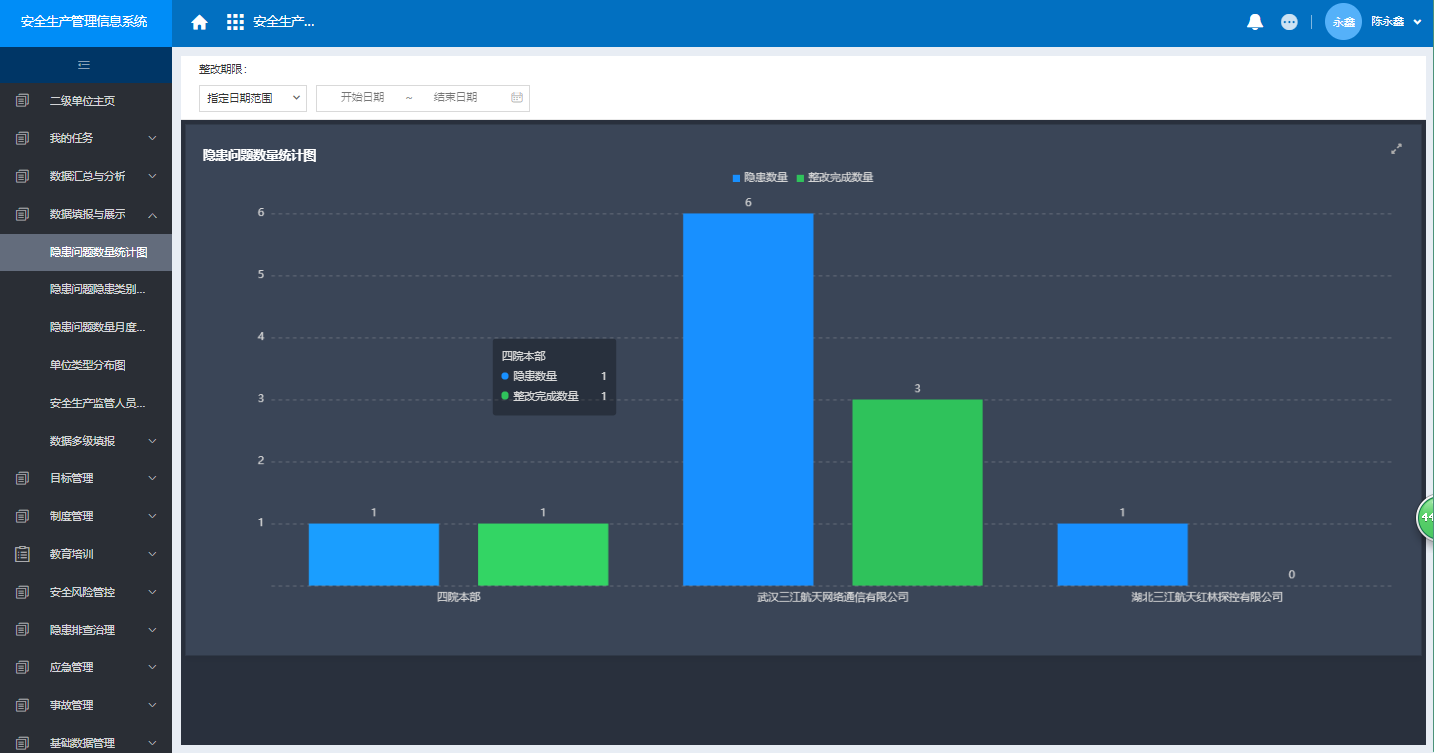Click the icon beside 应急管理
The height and width of the screenshot is (753, 1434).
(x=23, y=667)
